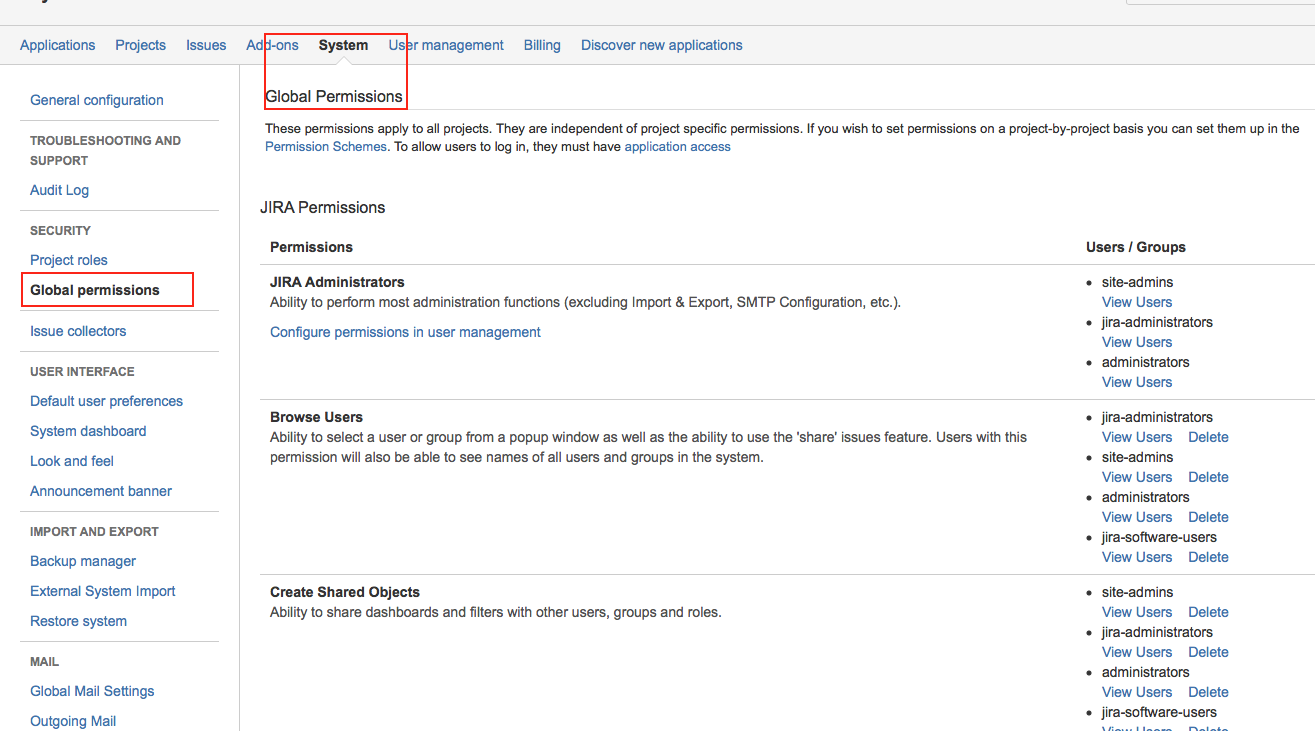Select General configuration in the sidebar
The width and height of the screenshot is (1315, 731).
click(x=96, y=100)
